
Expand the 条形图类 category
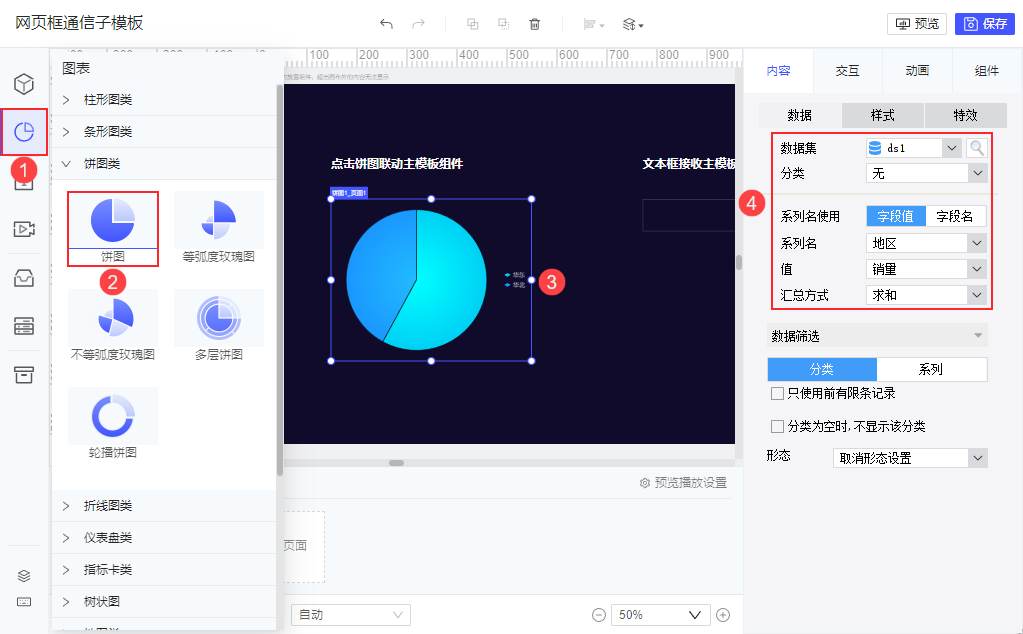(164, 132)
